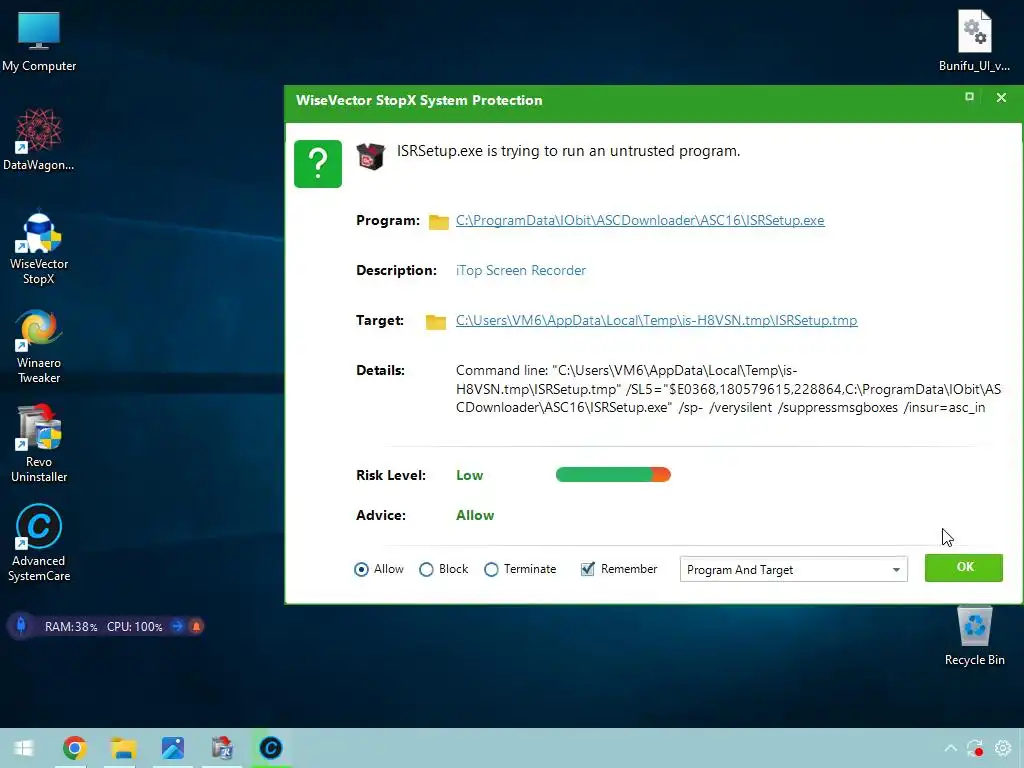Open the Recycle Bin
1024x768 pixels.
pos(974,635)
